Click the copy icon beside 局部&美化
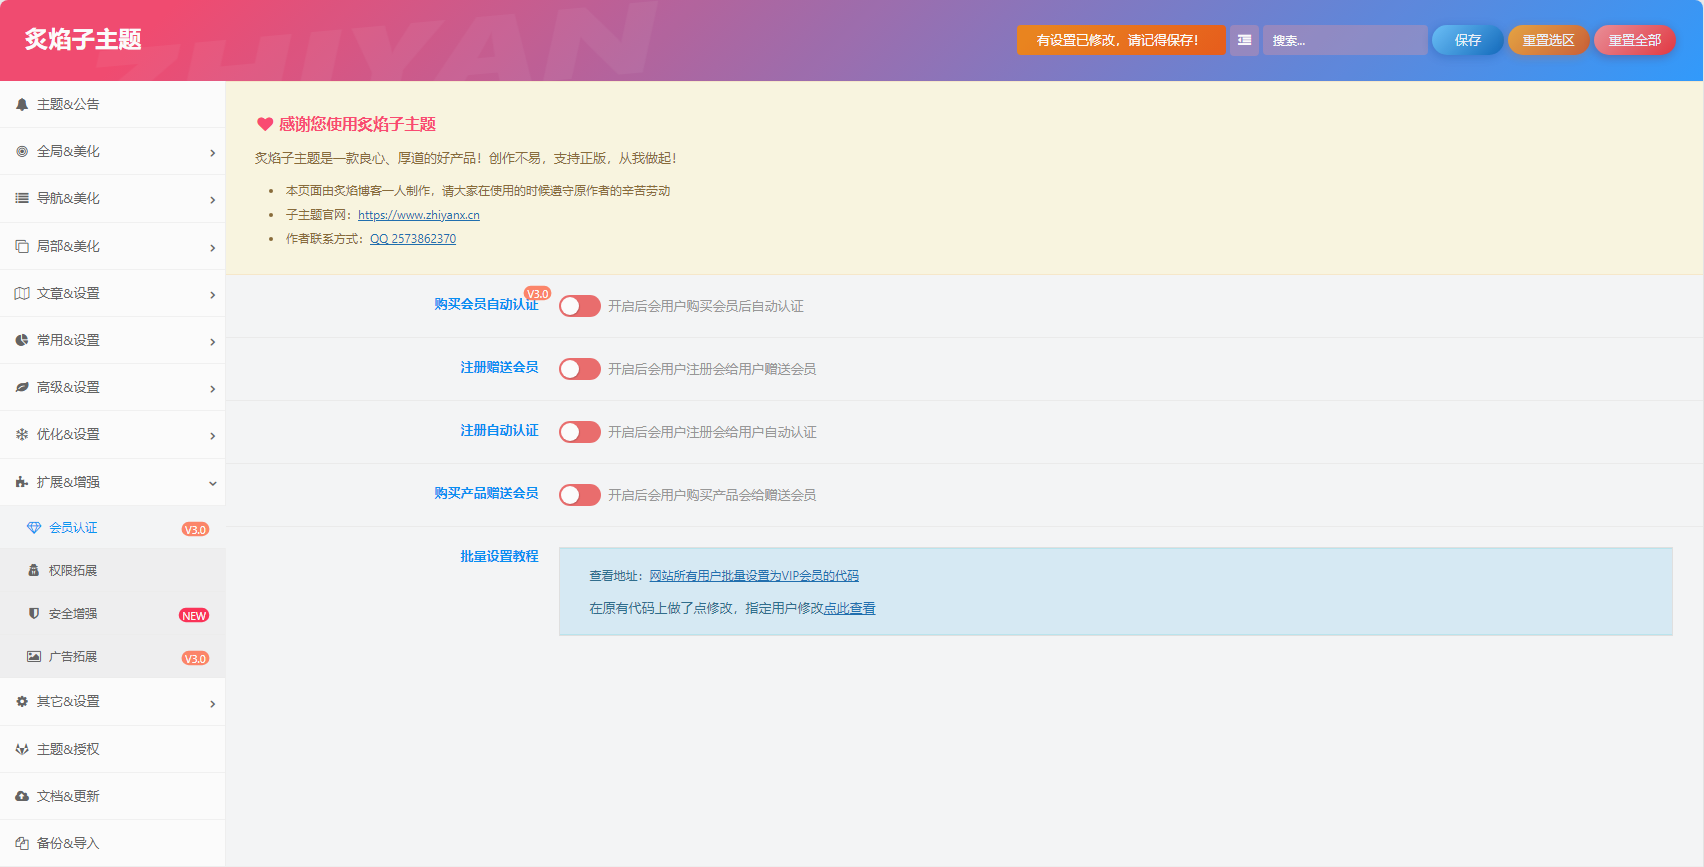Image resolution: width=1704 pixels, height=867 pixels. (x=22, y=246)
